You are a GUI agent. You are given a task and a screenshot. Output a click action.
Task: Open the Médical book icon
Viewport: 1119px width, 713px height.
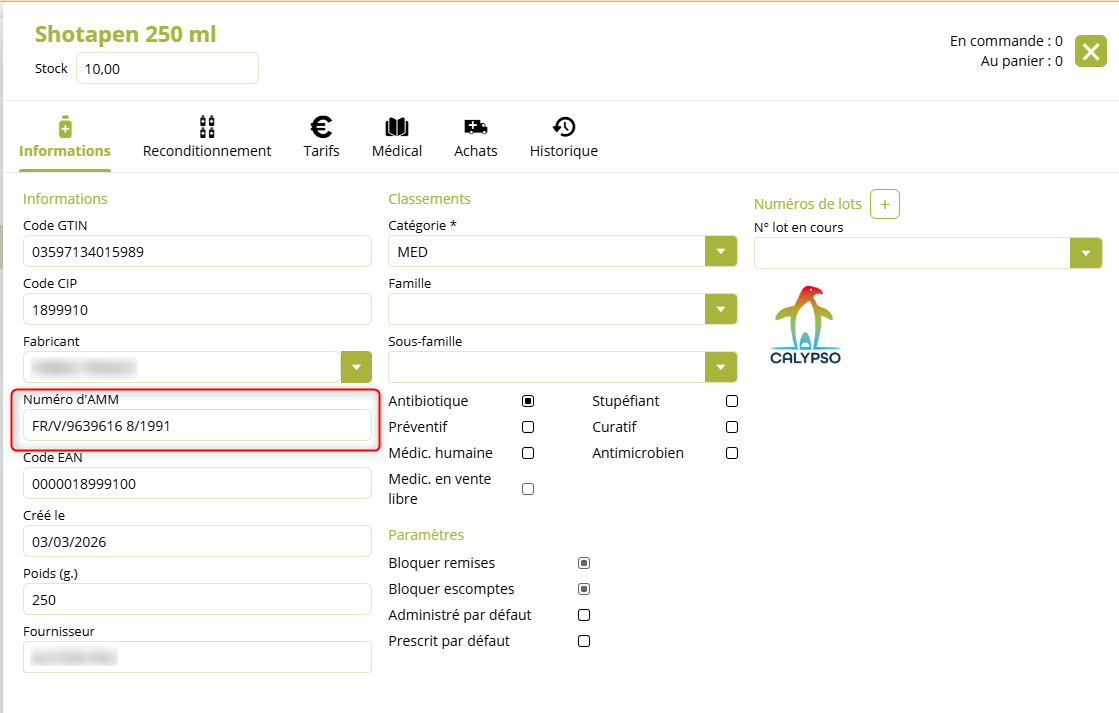397,127
